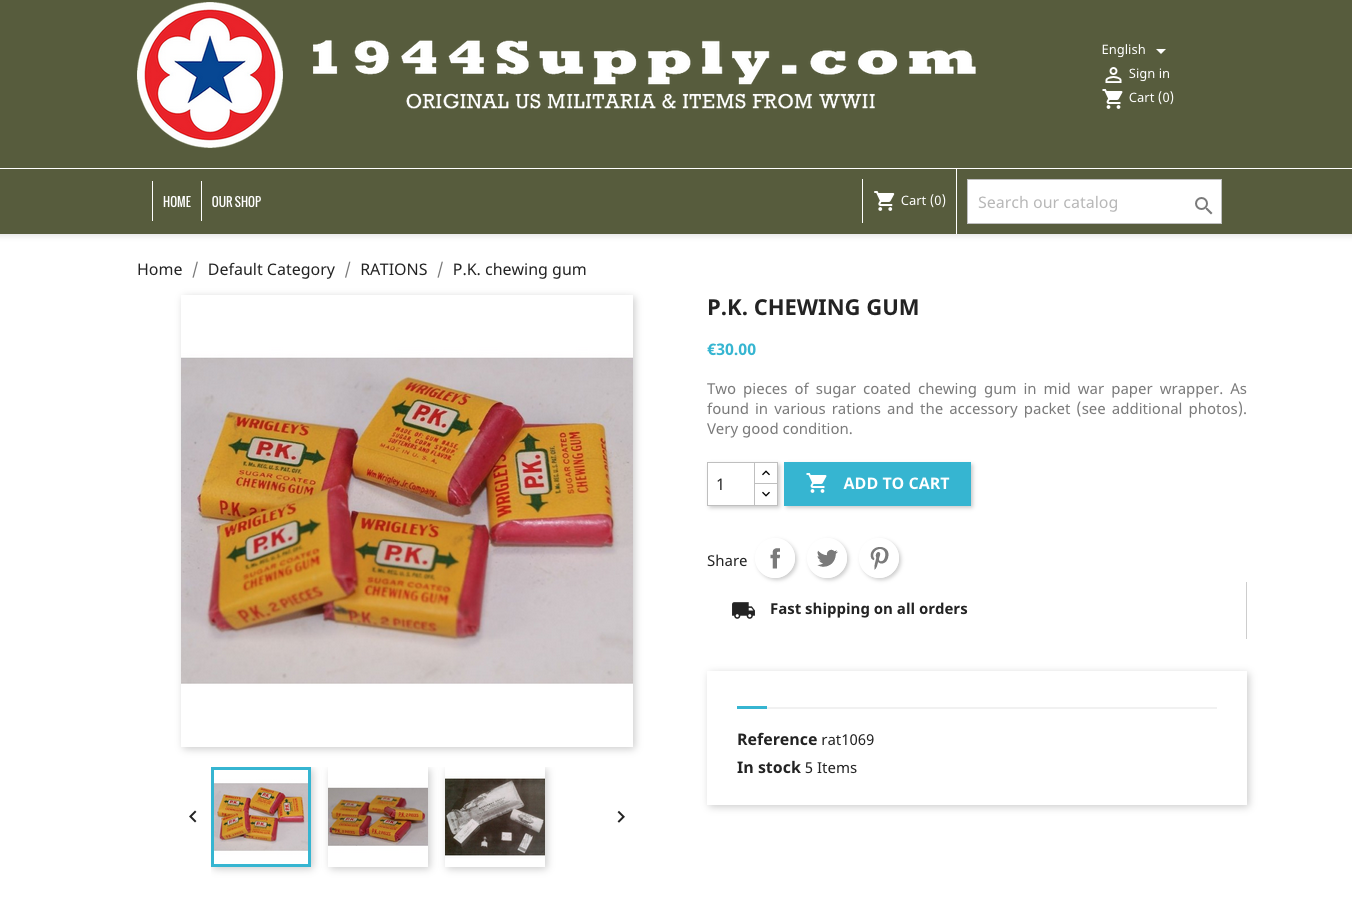The height and width of the screenshot is (922, 1352).
Task: Increase quantity with up arrow
Action: tap(766, 473)
